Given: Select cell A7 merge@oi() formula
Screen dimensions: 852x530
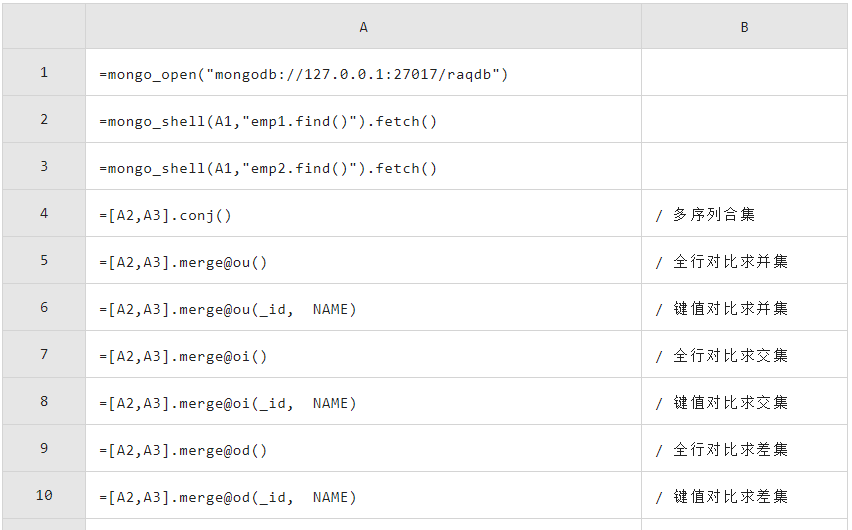Looking at the screenshot, I should point(363,354).
